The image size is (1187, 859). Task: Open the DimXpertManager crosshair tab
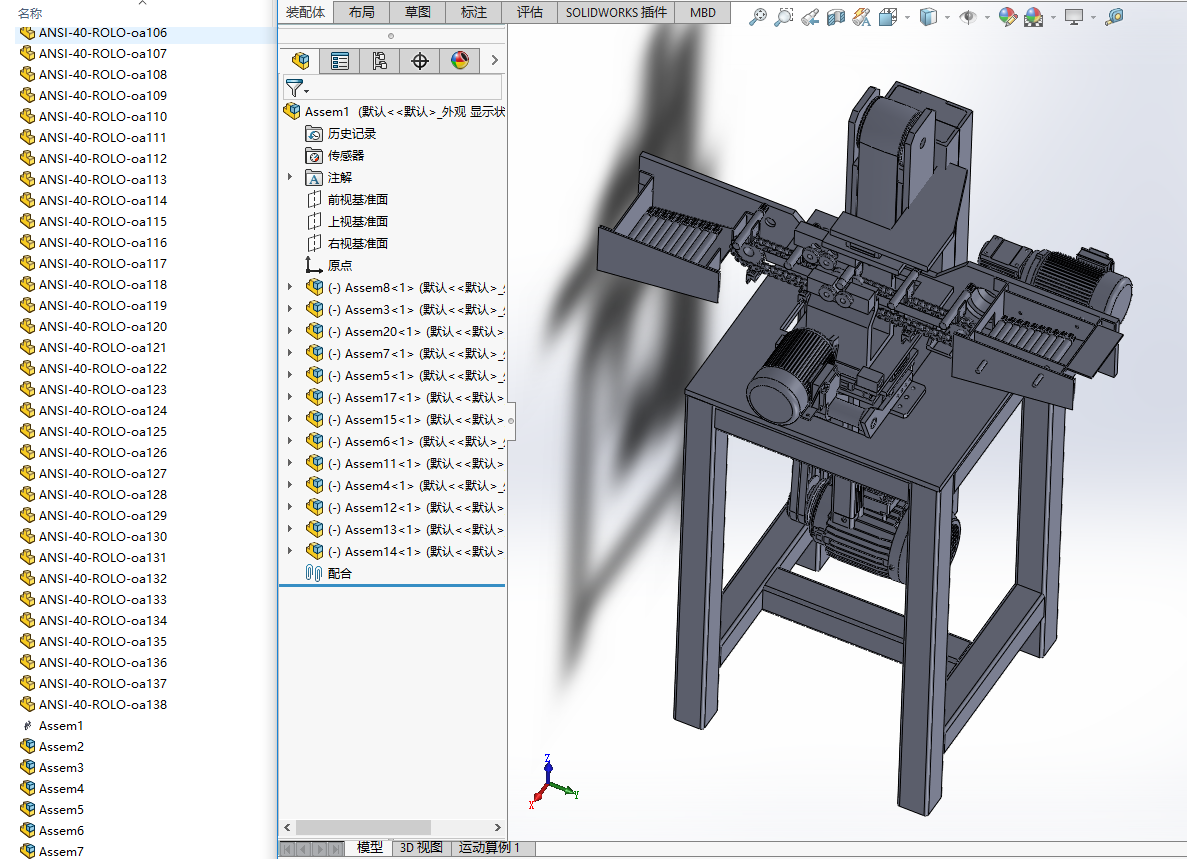point(420,61)
